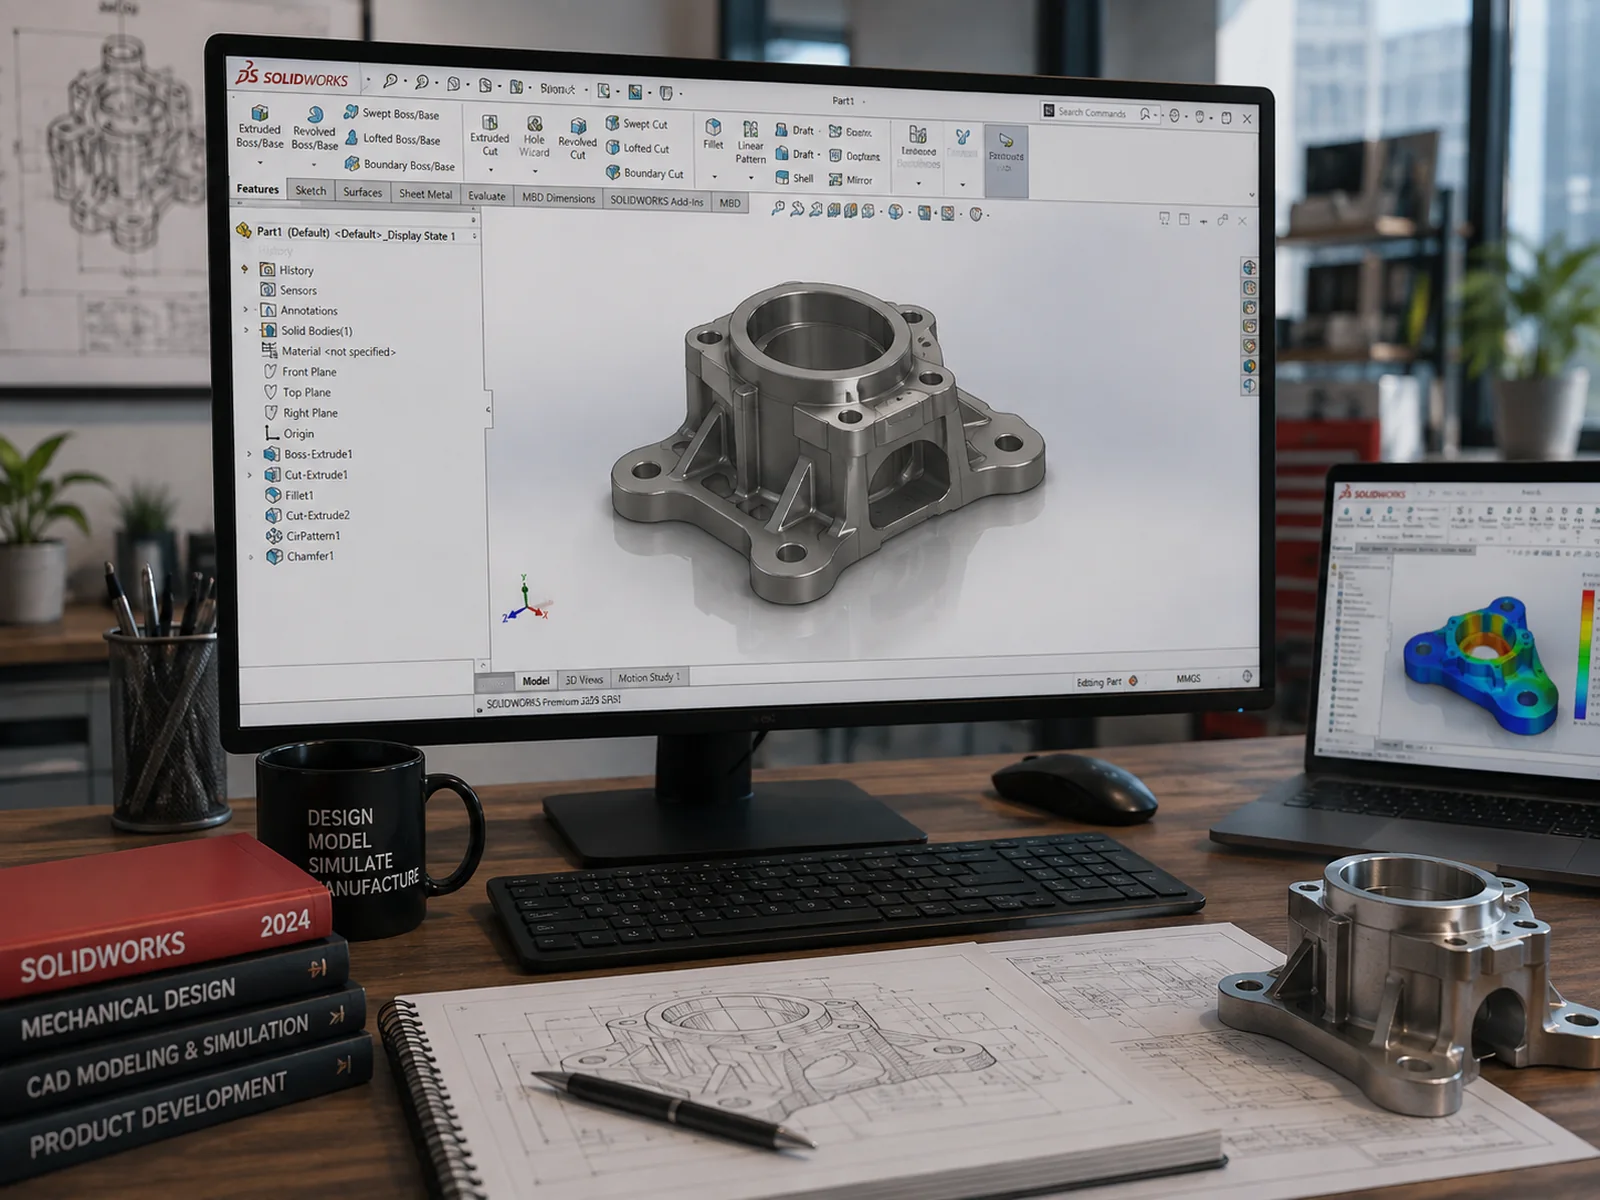Viewport: 1600px width, 1200px height.
Task: Open the Evaluate ribbon tab
Action: coord(487,196)
